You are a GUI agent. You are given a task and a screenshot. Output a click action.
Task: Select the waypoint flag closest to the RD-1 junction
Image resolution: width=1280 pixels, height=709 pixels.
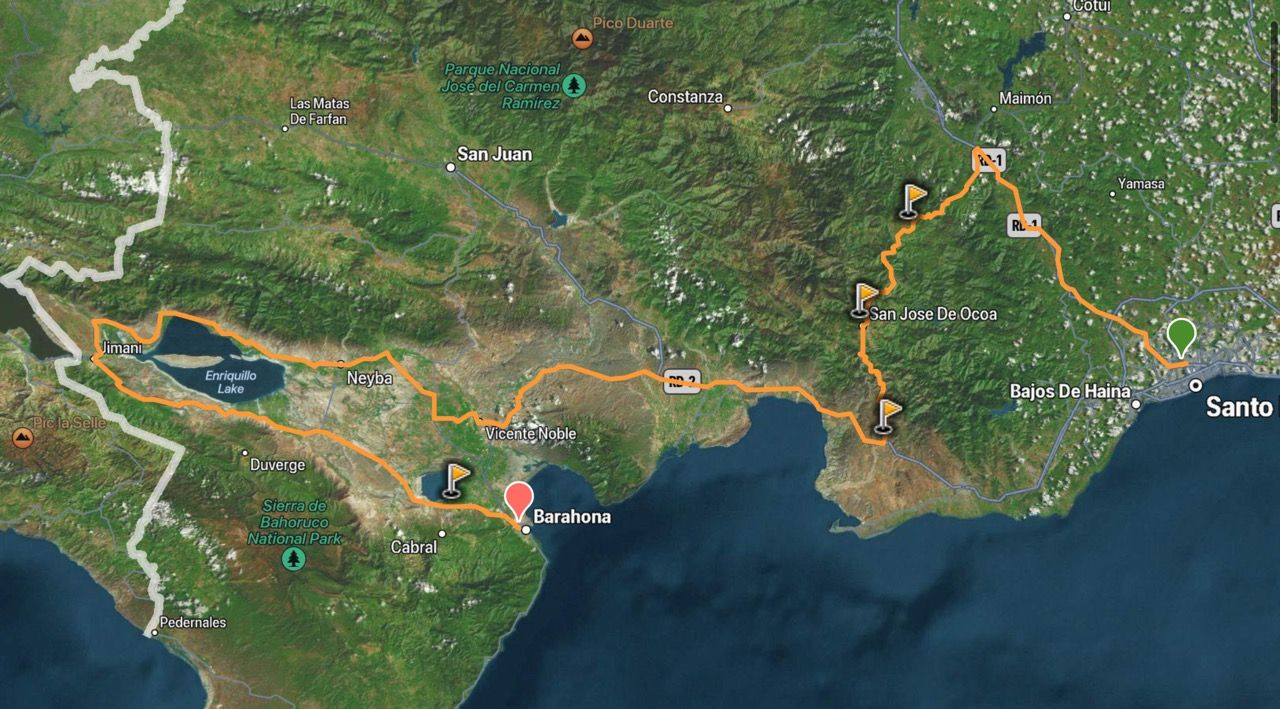tap(912, 200)
